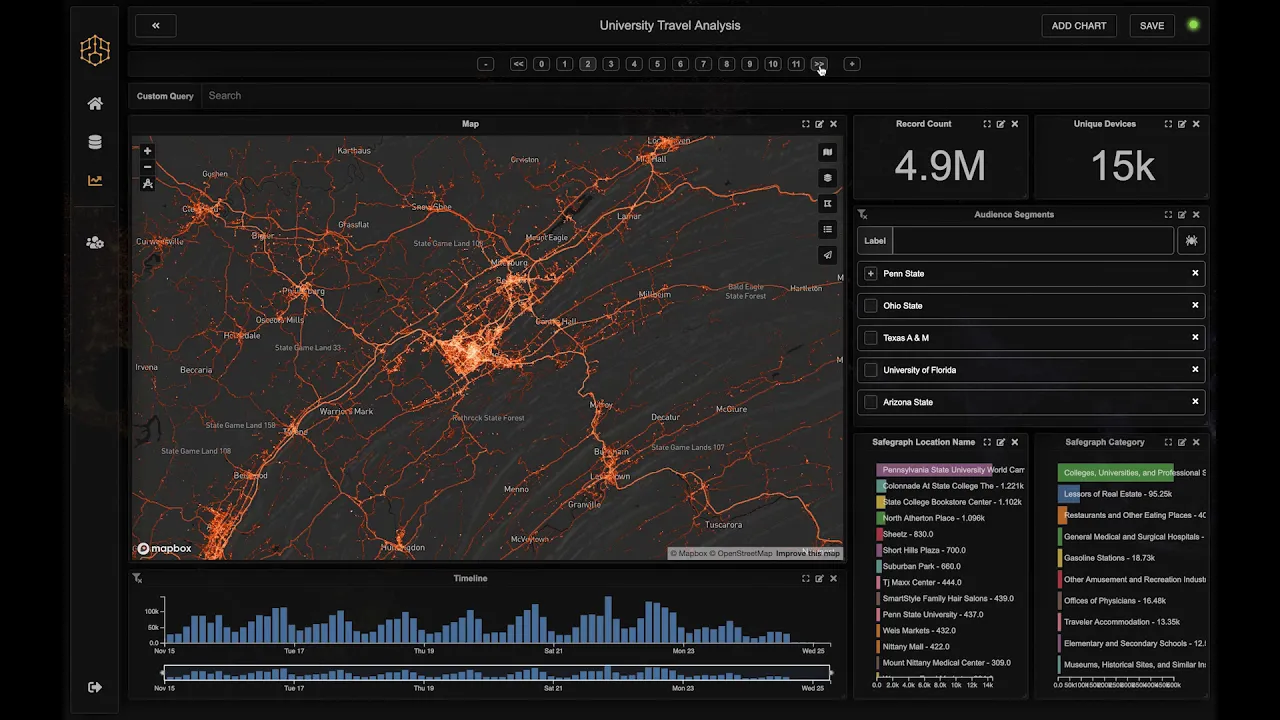The height and width of the screenshot is (720, 1280).
Task: Edit the Record Count panel
Action: coord(1001,124)
